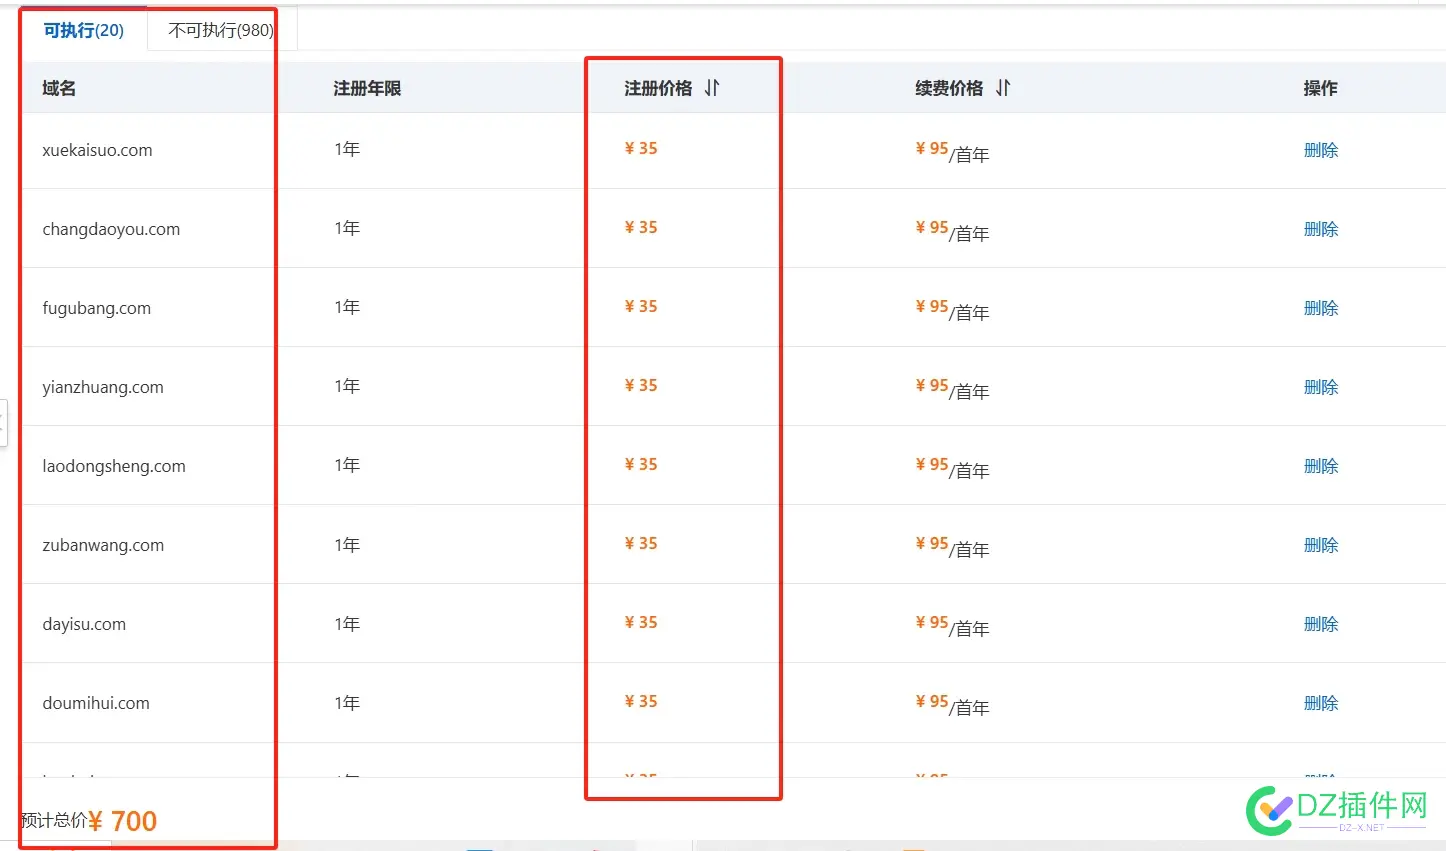Select zubanwang.com domain cell

103,545
